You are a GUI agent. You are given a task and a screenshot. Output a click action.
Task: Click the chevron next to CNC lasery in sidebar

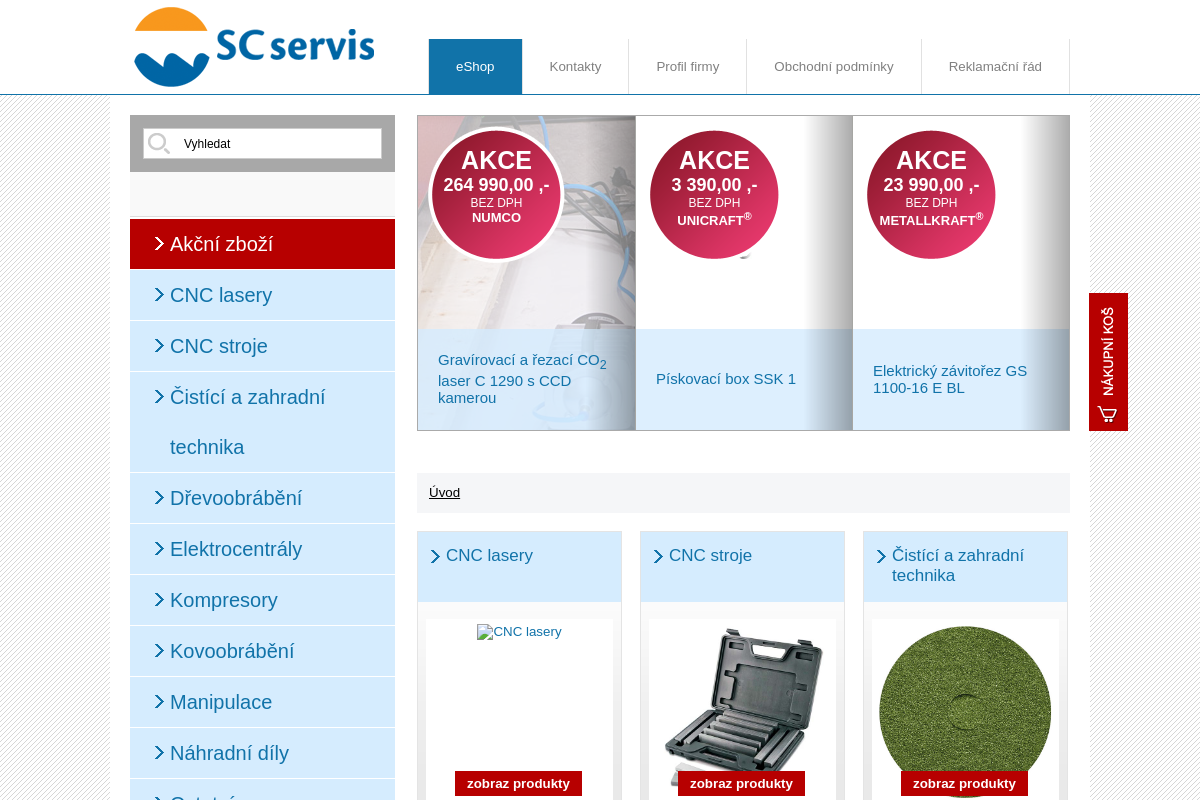(159, 294)
